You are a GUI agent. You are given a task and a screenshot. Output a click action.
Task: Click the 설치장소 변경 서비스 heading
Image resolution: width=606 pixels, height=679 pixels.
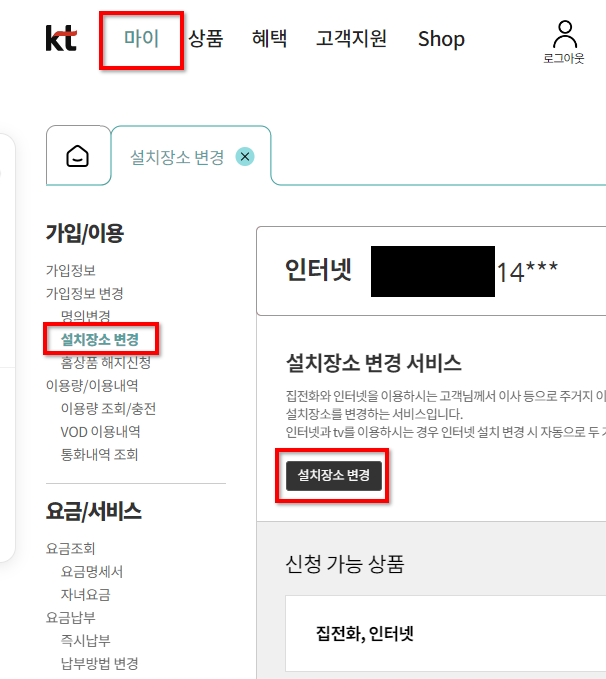(x=374, y=362)
